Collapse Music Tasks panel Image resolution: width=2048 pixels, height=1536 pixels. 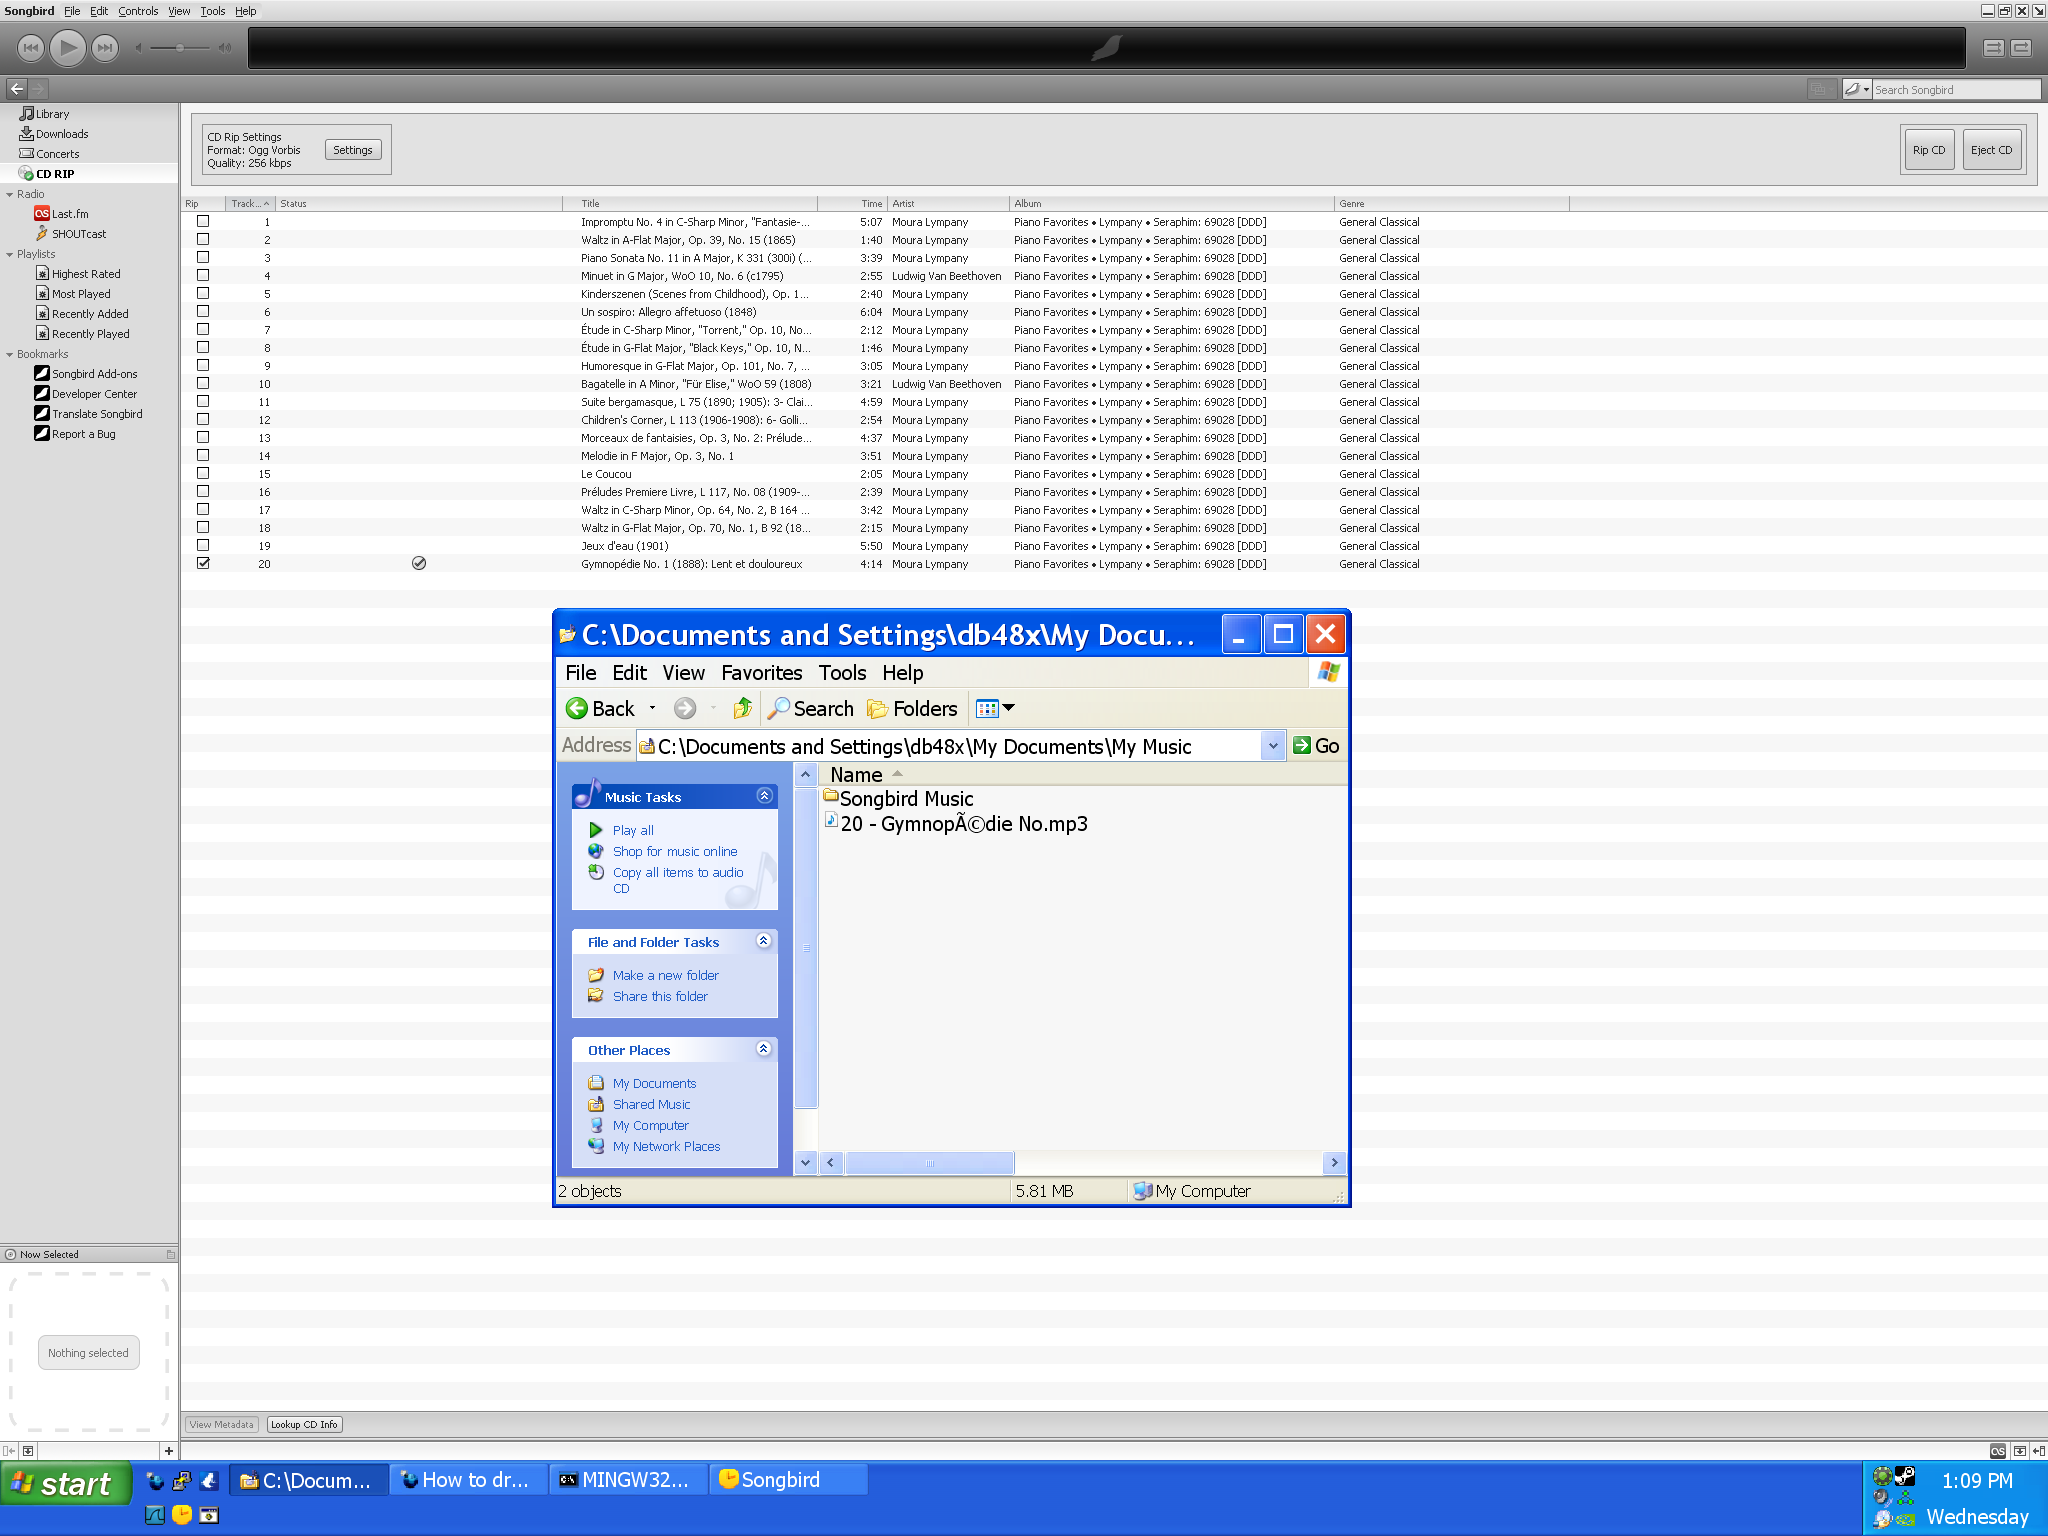[x=764, y=796]
